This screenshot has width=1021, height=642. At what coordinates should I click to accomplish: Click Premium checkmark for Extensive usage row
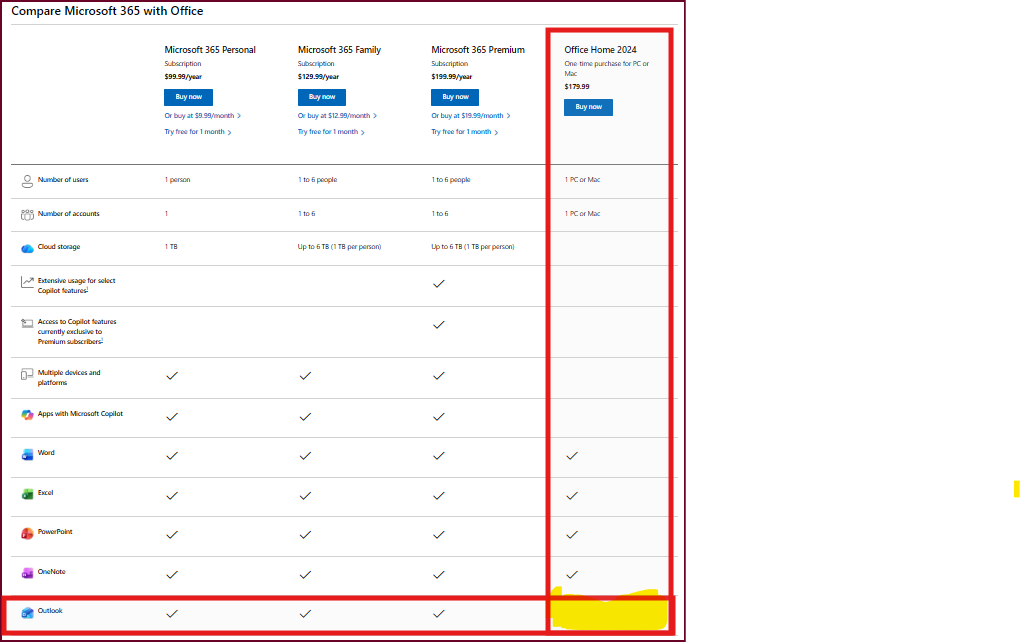tap(439, 284)
